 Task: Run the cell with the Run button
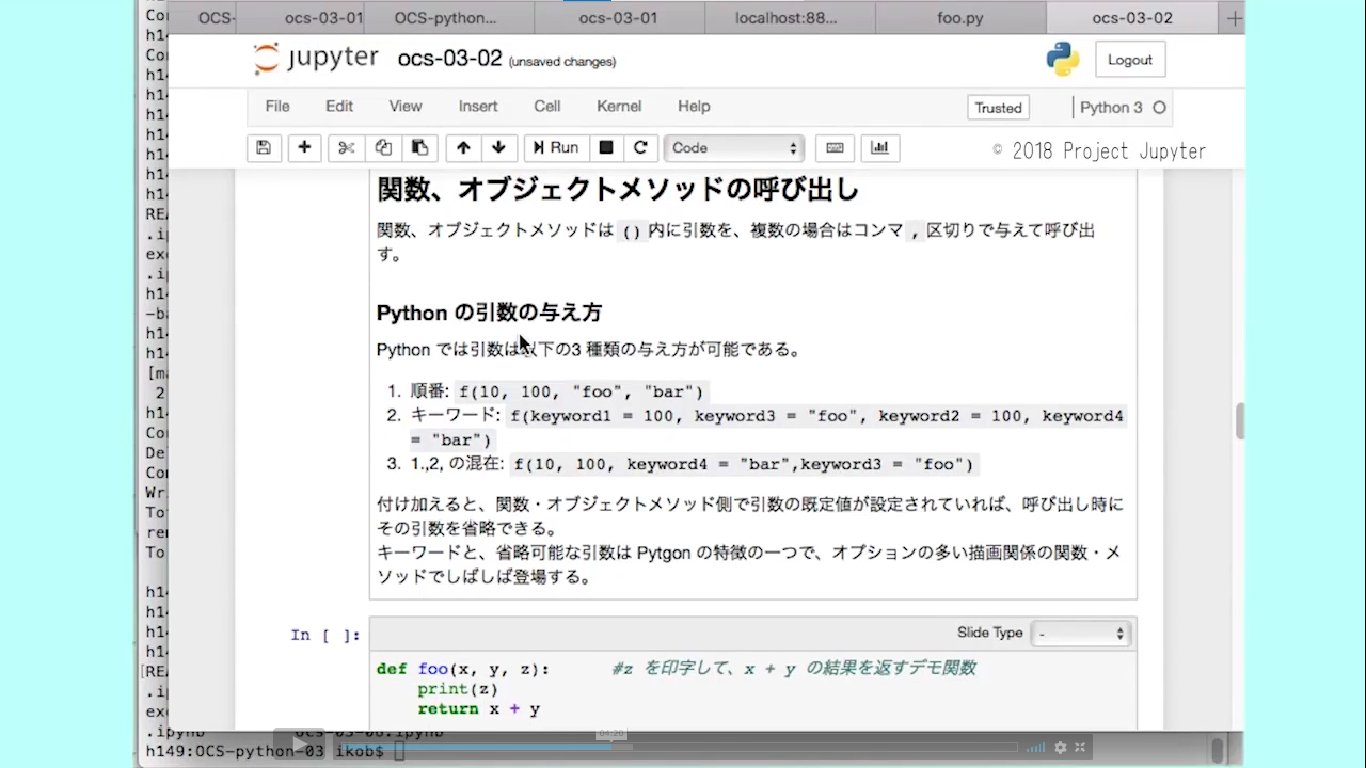point(555,147)
